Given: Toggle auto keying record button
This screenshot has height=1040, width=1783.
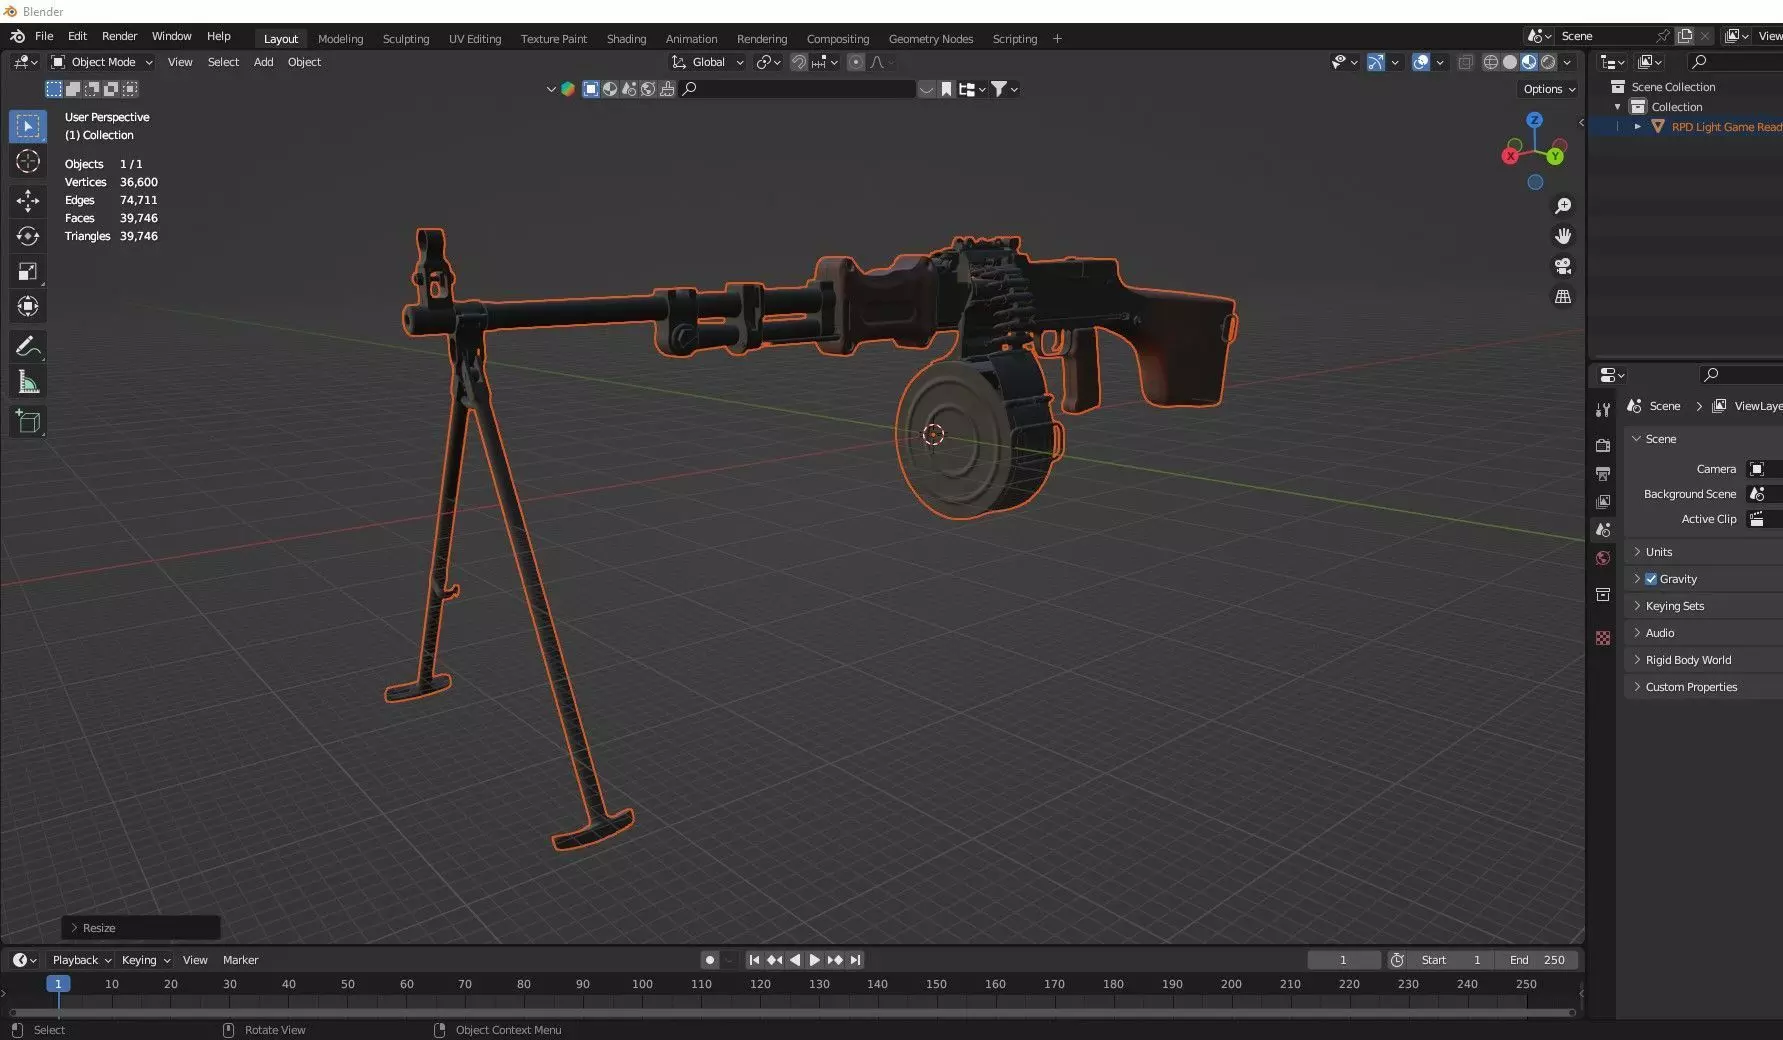Looking at the screenshot, I should [x=710, y=960].
